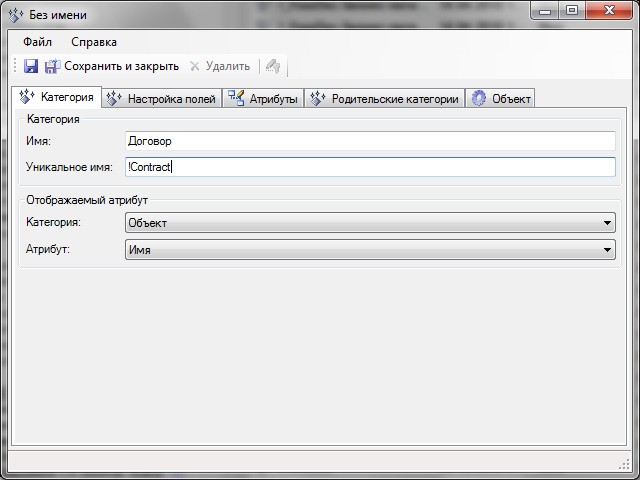Switch to the "Атрибуты" tab
640x480 pixels.
[x=263, y=98]
